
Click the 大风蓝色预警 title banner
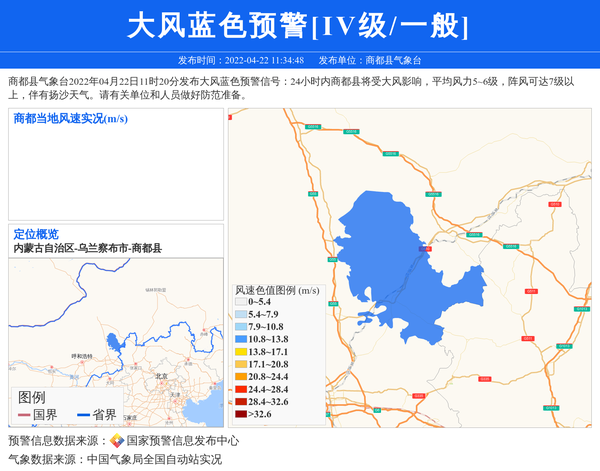click(x=298, y=25)
